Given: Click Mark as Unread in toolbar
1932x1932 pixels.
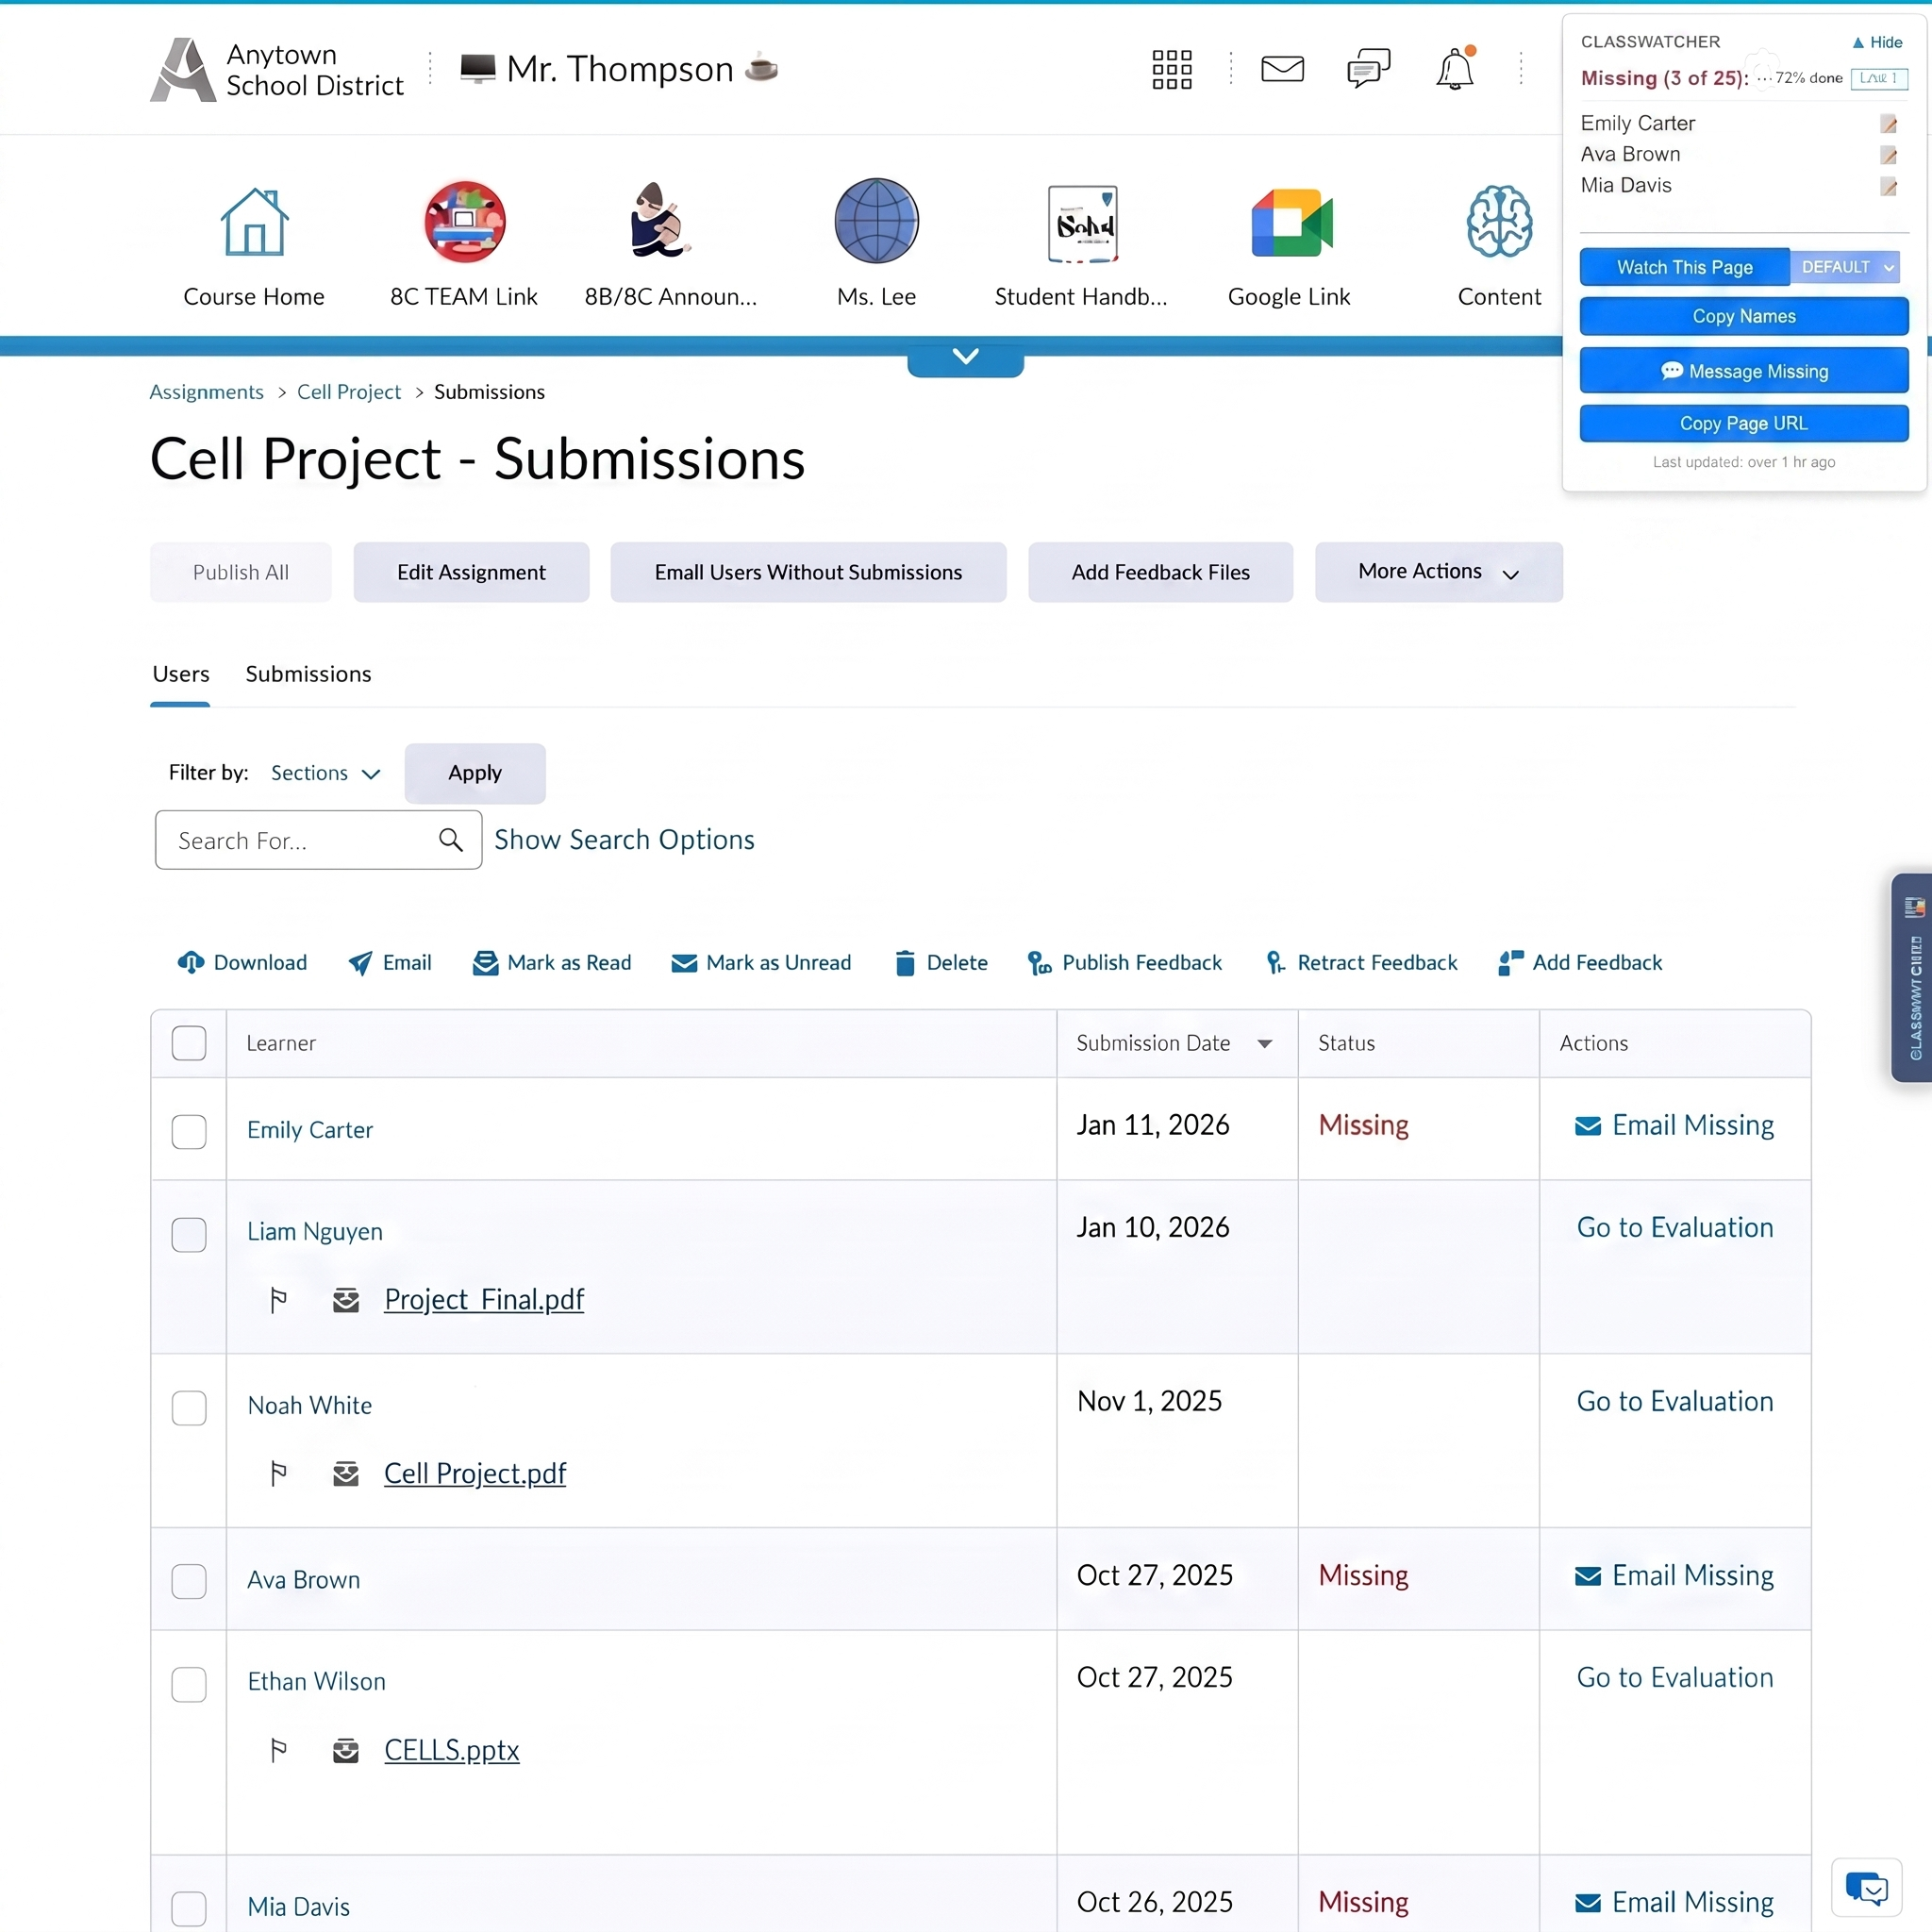Looking at the screenshot, I should 761,962.
